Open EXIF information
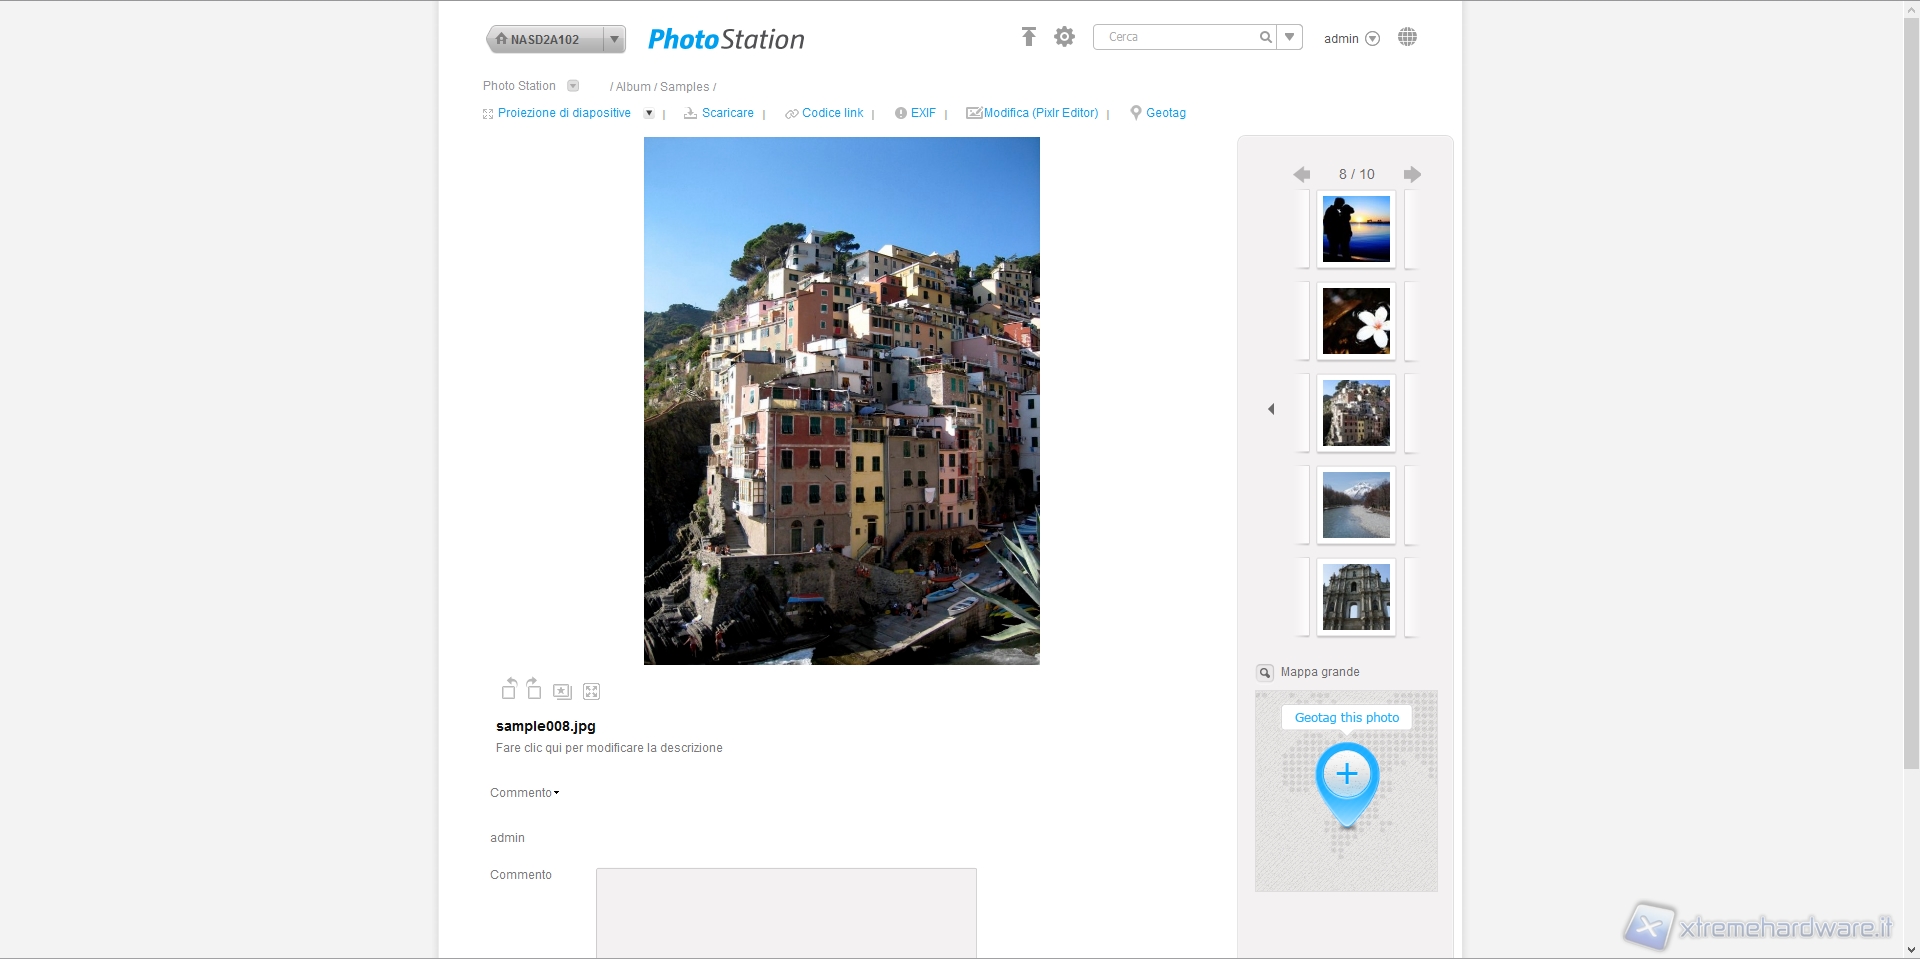Viewport: 1920px width, 959px height. click(922, 113)
